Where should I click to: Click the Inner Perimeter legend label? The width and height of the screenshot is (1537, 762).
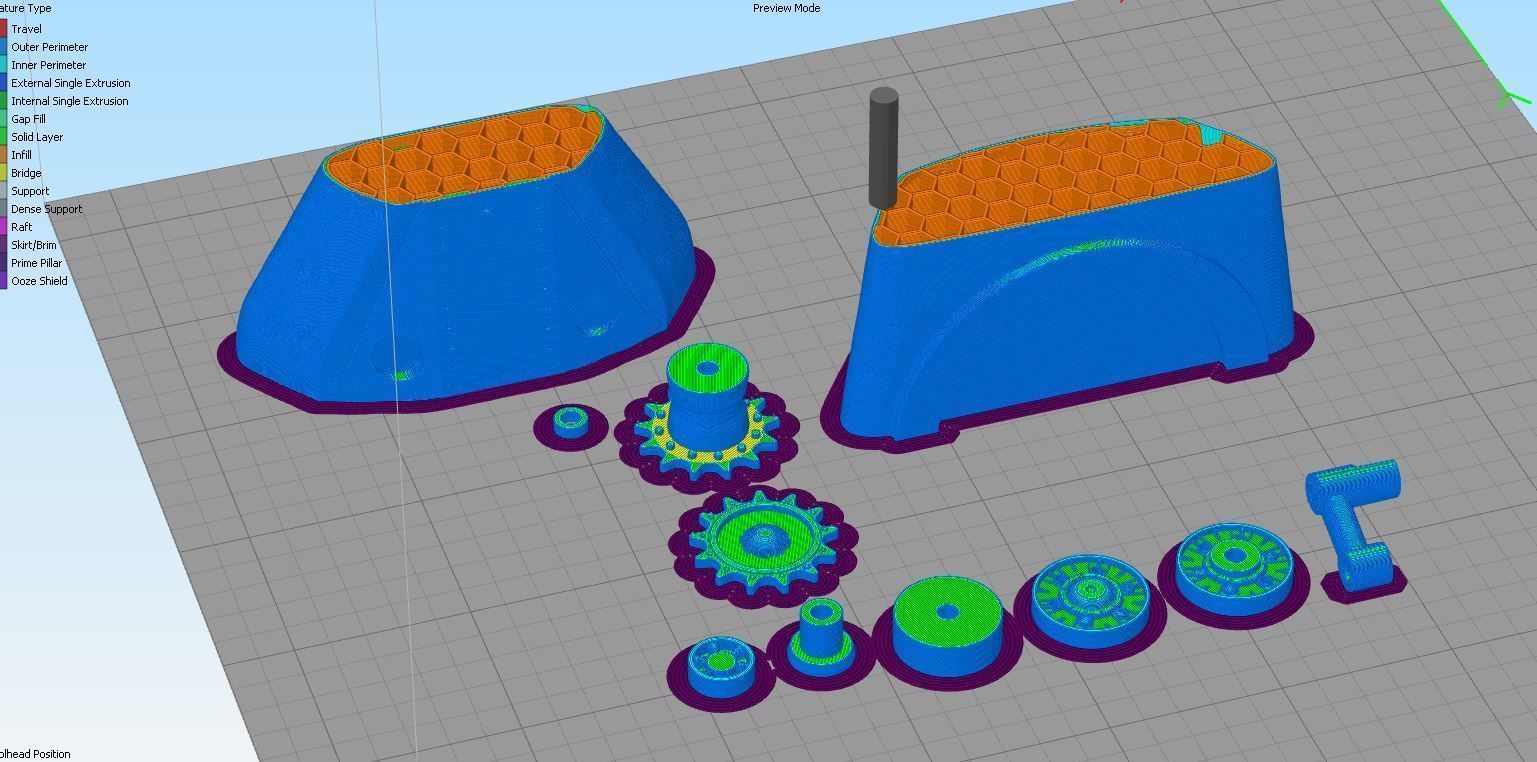click(48, 65)
